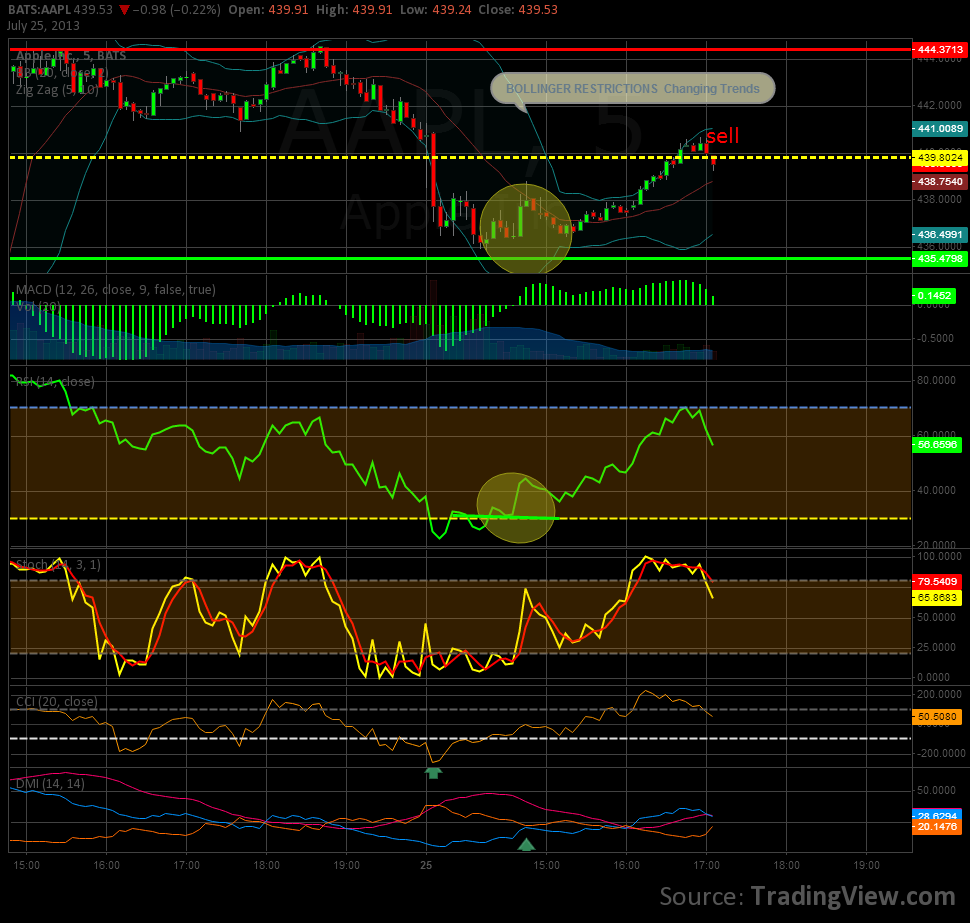
Task: Select the 'Stoch (14, 3, 1)' indicator label
Action: [x=58, y=564]
